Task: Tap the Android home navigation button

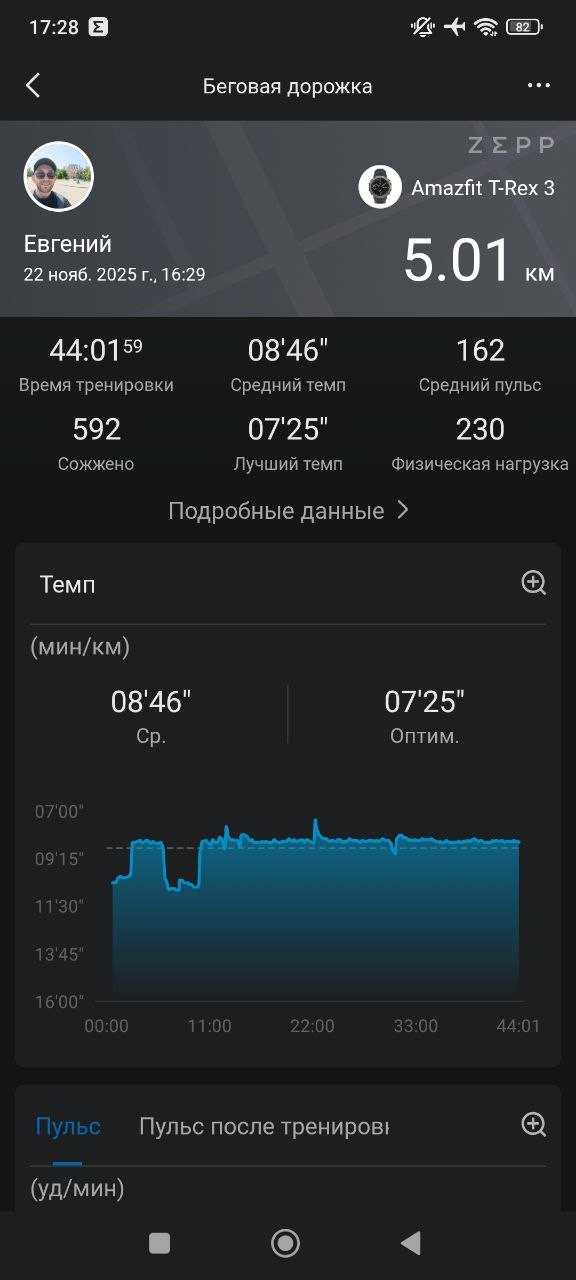Action: pyautogui.click(x=286, y=1243)
